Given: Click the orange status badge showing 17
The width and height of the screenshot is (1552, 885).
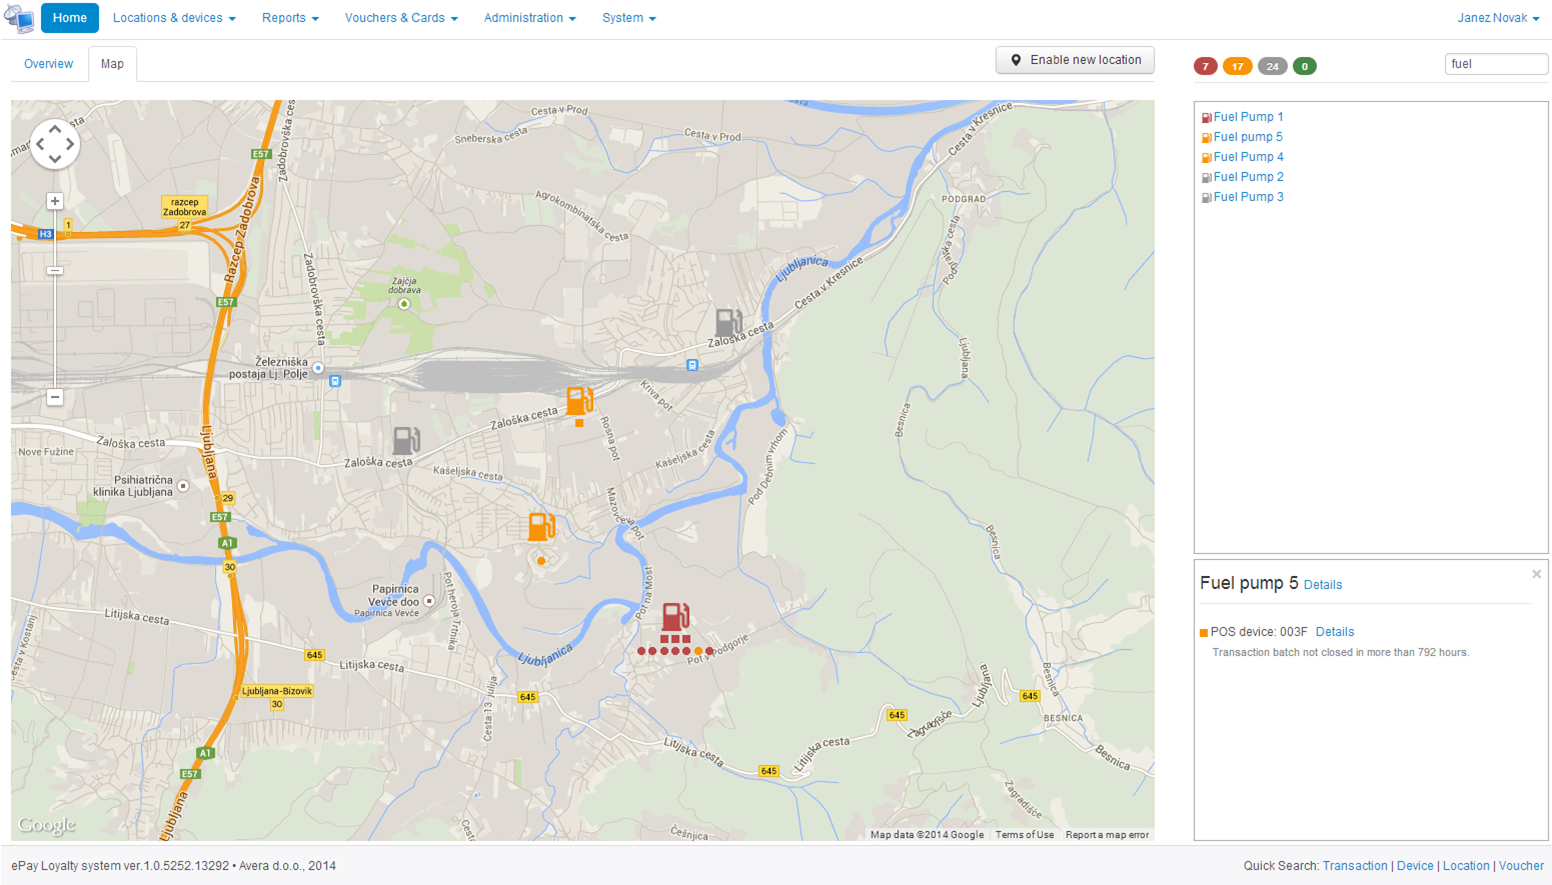Looking at the screenshot, I should [x=1237, y=66].
